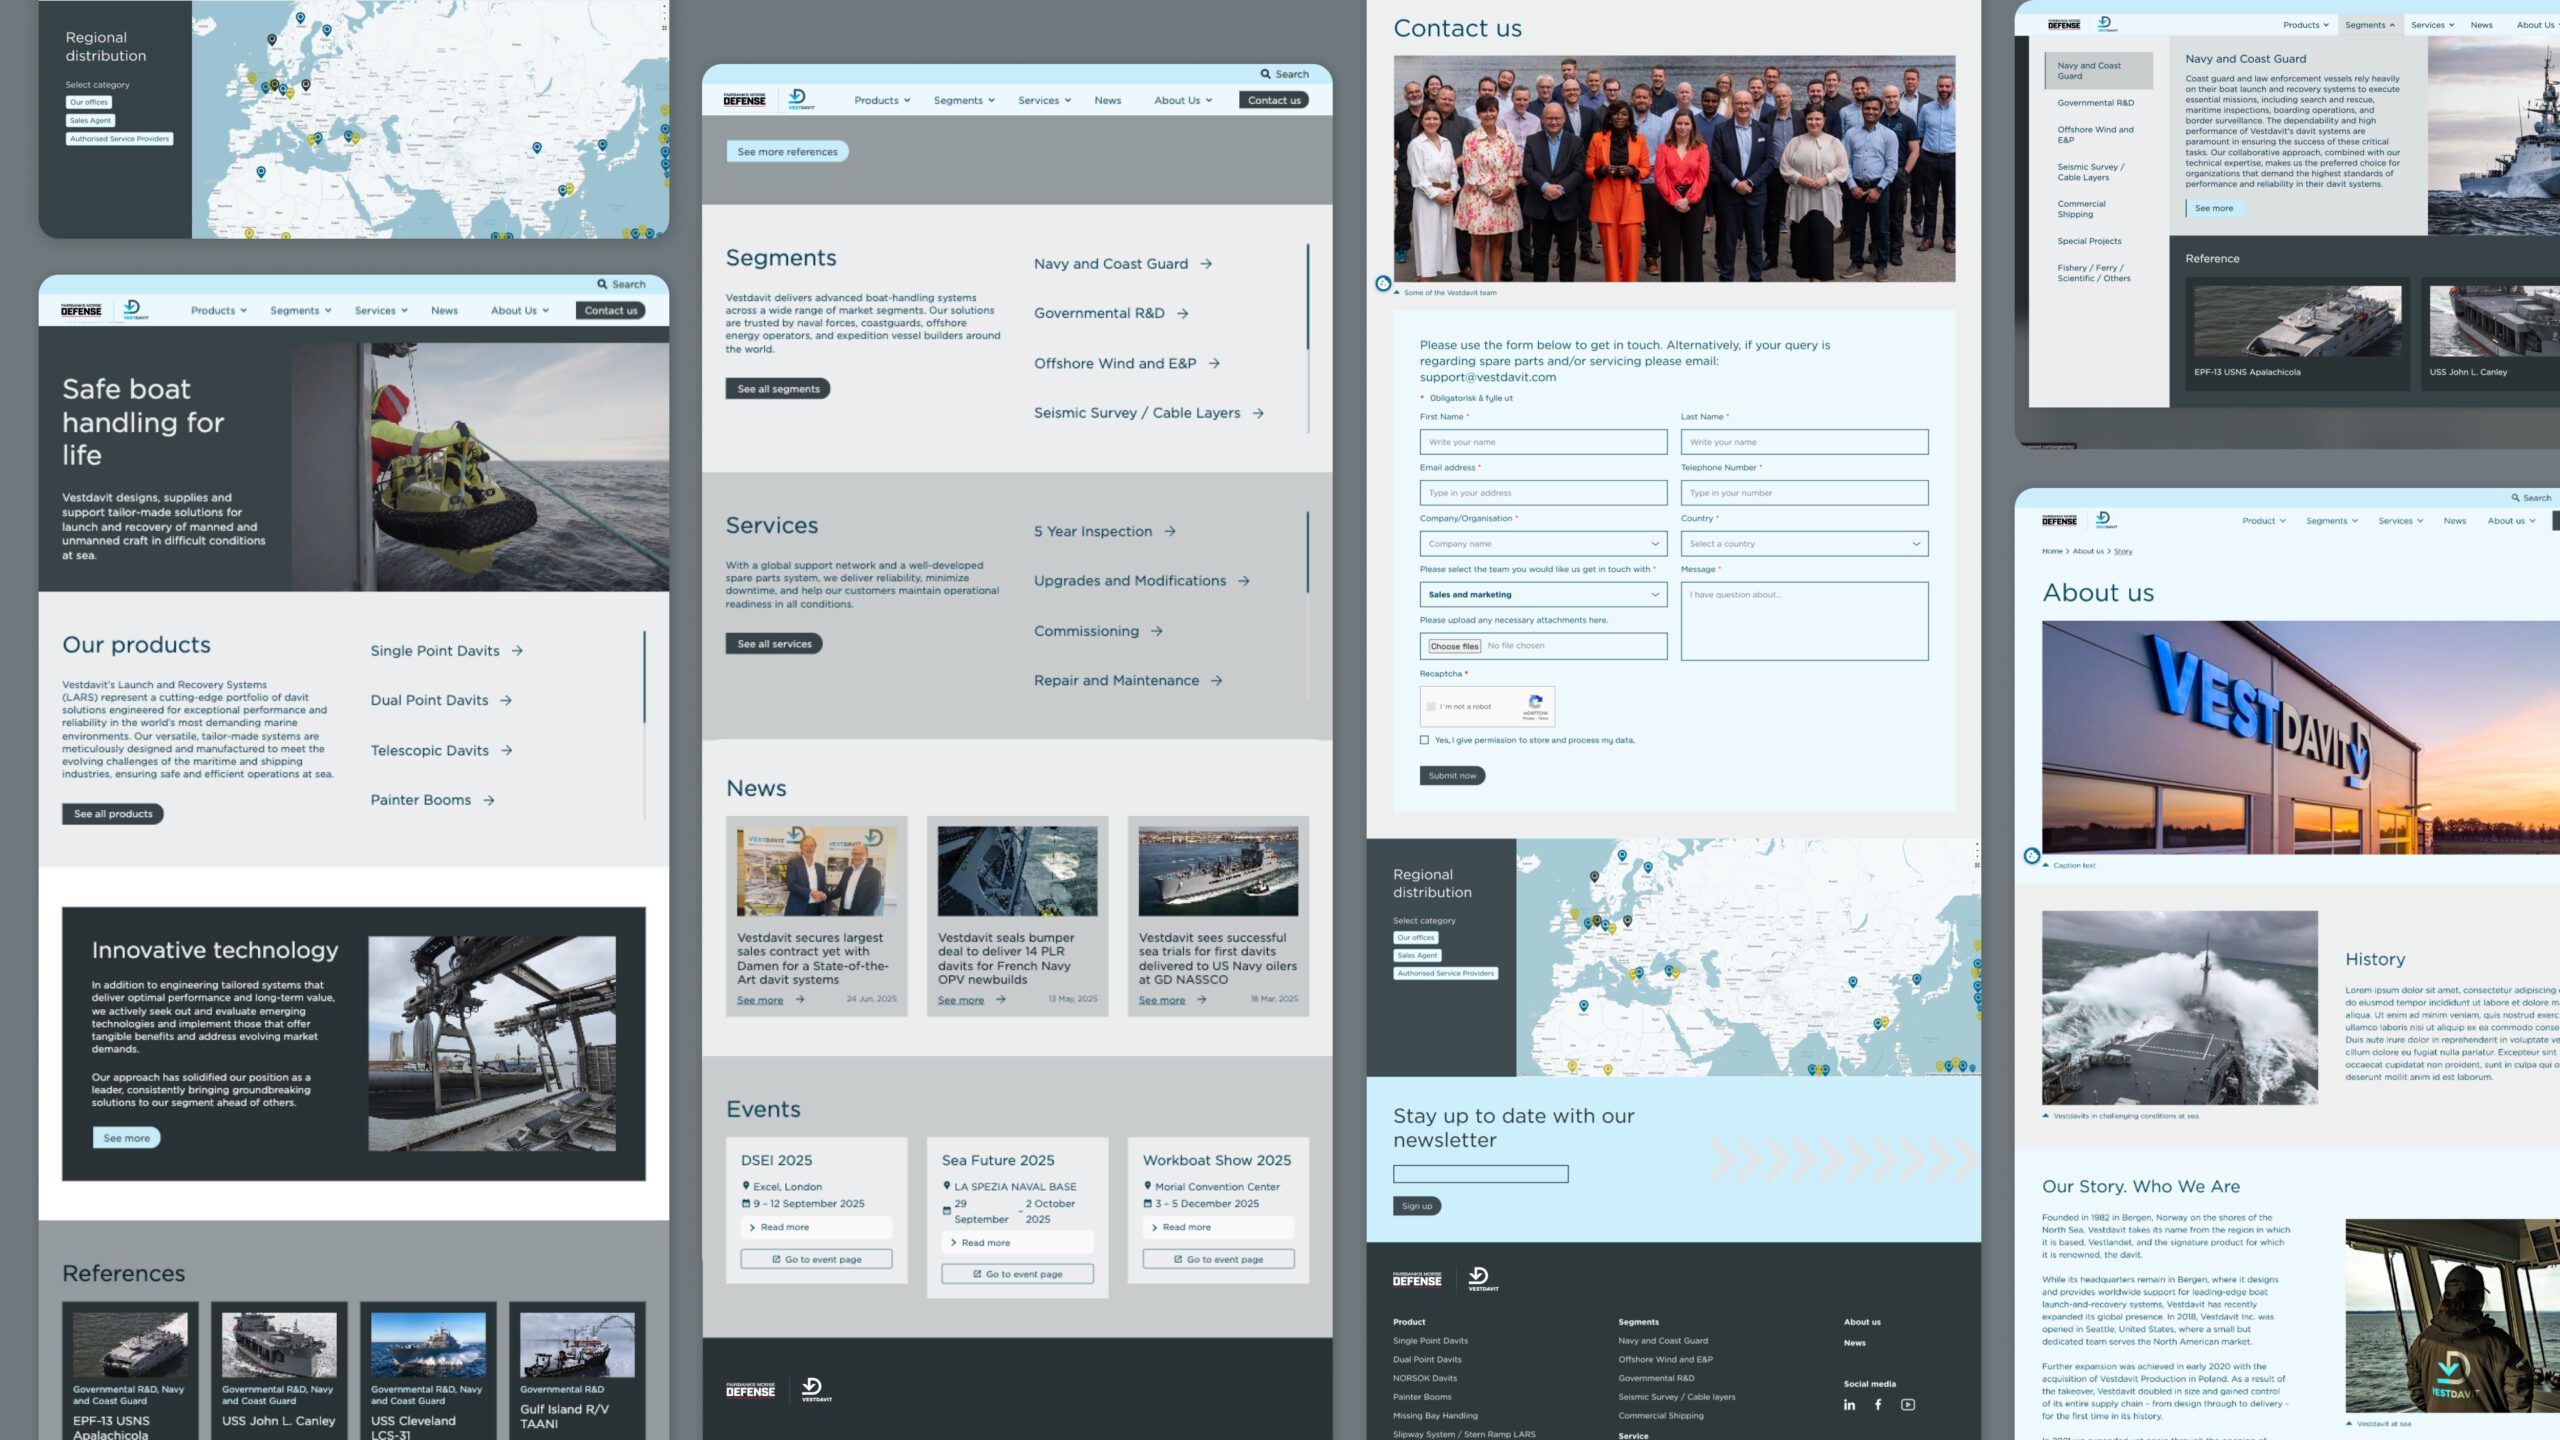Viewport: 2560px width, 1440px height.
Task: Tick the data permission consent checkbox
Action: [x=1424, y=741]
